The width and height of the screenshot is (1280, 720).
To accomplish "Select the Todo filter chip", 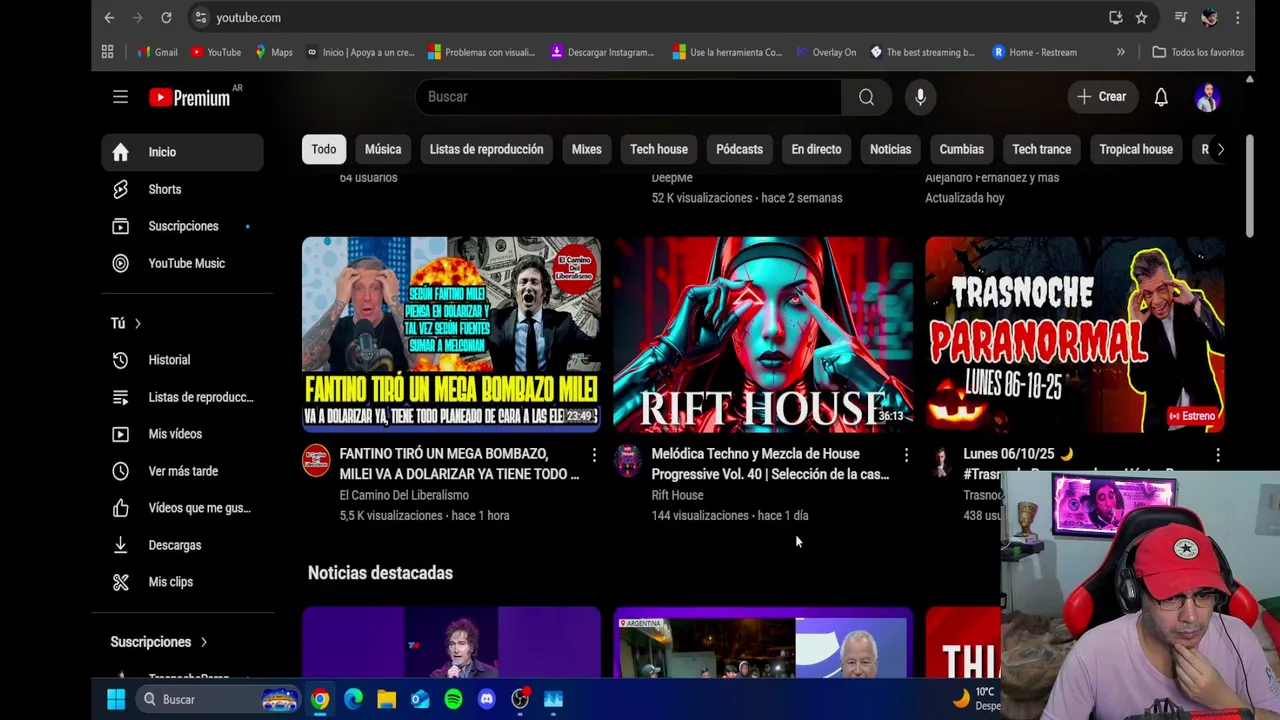I will click(324, 149).
